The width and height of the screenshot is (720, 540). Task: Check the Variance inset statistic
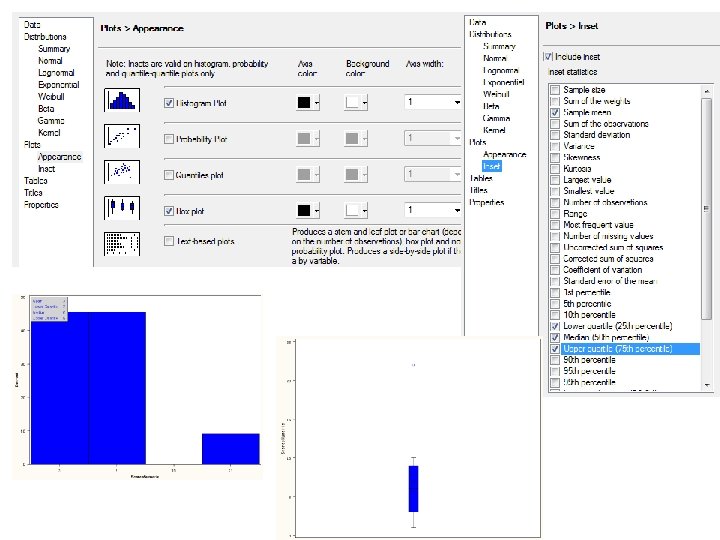point(555,146)
